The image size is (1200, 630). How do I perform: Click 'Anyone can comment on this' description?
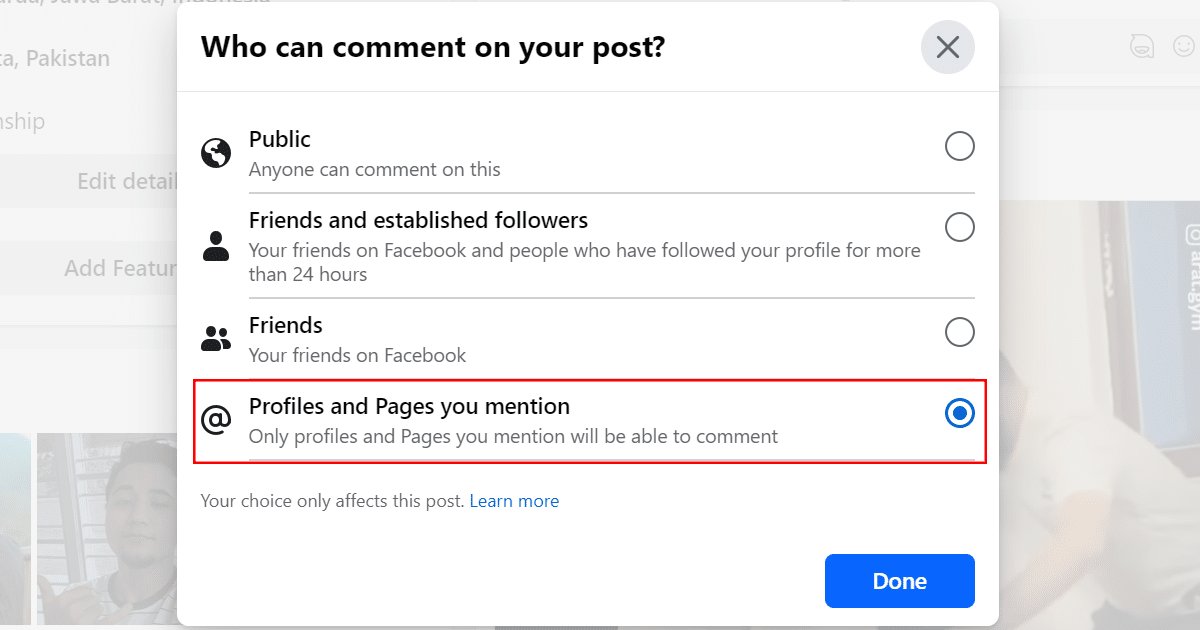[x=374, y=169]
